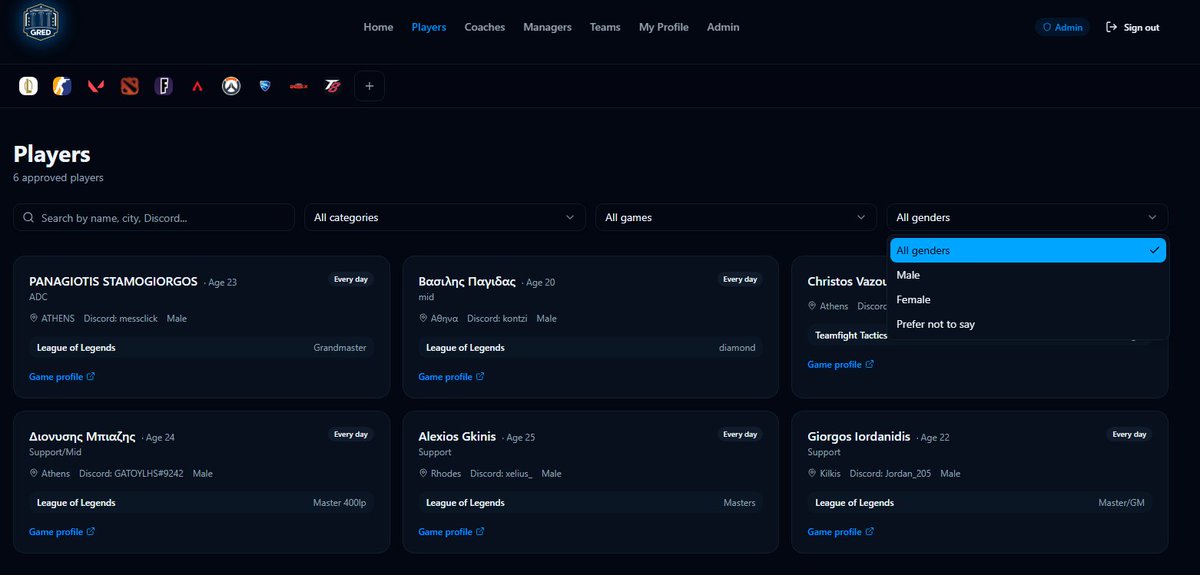Click Discord: GATOYLHS#9242 text
The width and height of the screenshot is (1200, 575).
131,474
